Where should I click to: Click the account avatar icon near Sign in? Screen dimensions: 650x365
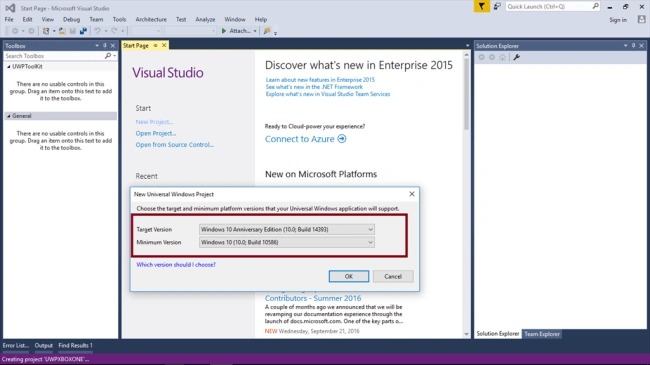(x=642, y=19)
